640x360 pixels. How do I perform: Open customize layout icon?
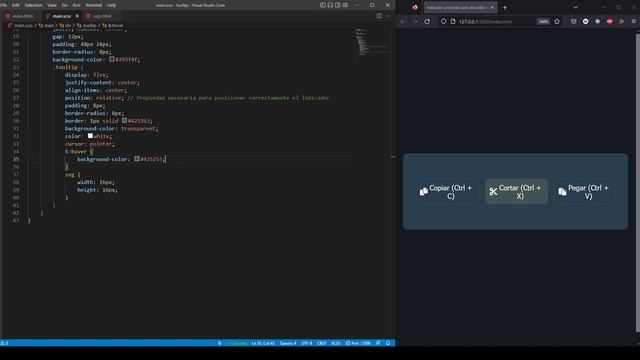(345, 5)
